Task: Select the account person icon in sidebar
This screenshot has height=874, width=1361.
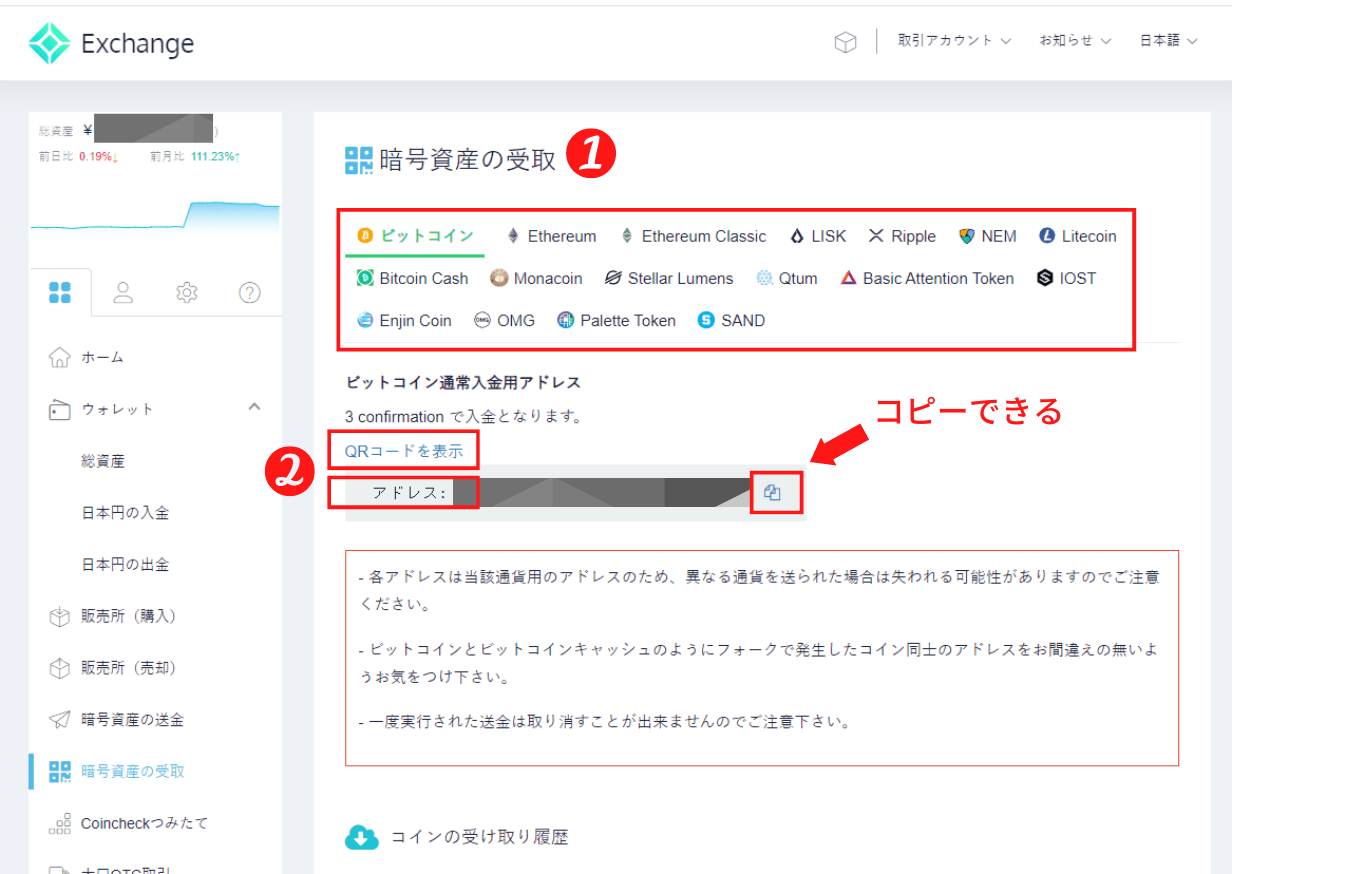Action: point(122,293)
